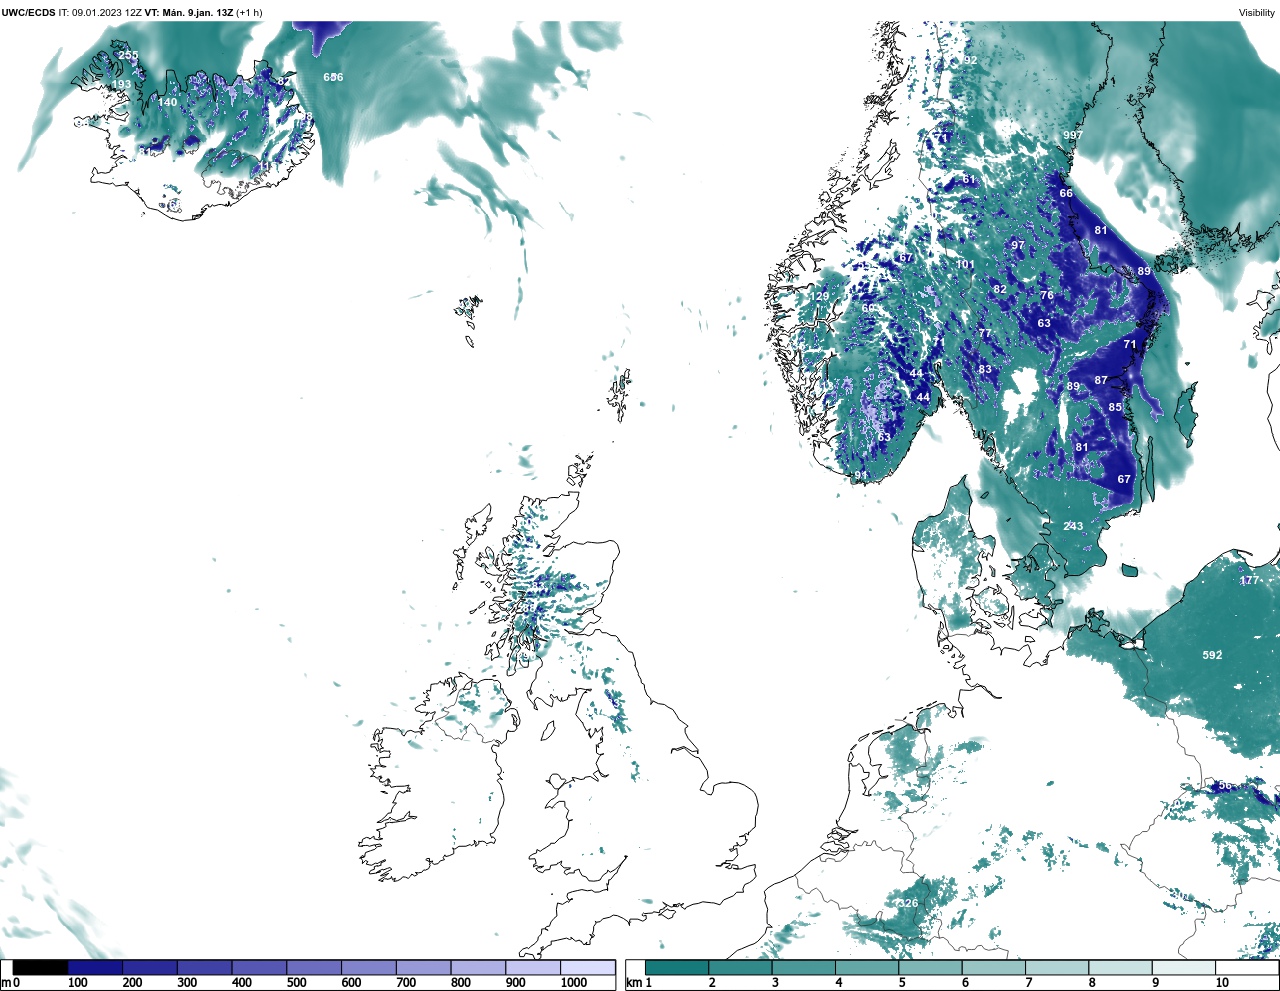
Task: Click the '83' visibility value in Sweden
Action: tap(985, 369)
